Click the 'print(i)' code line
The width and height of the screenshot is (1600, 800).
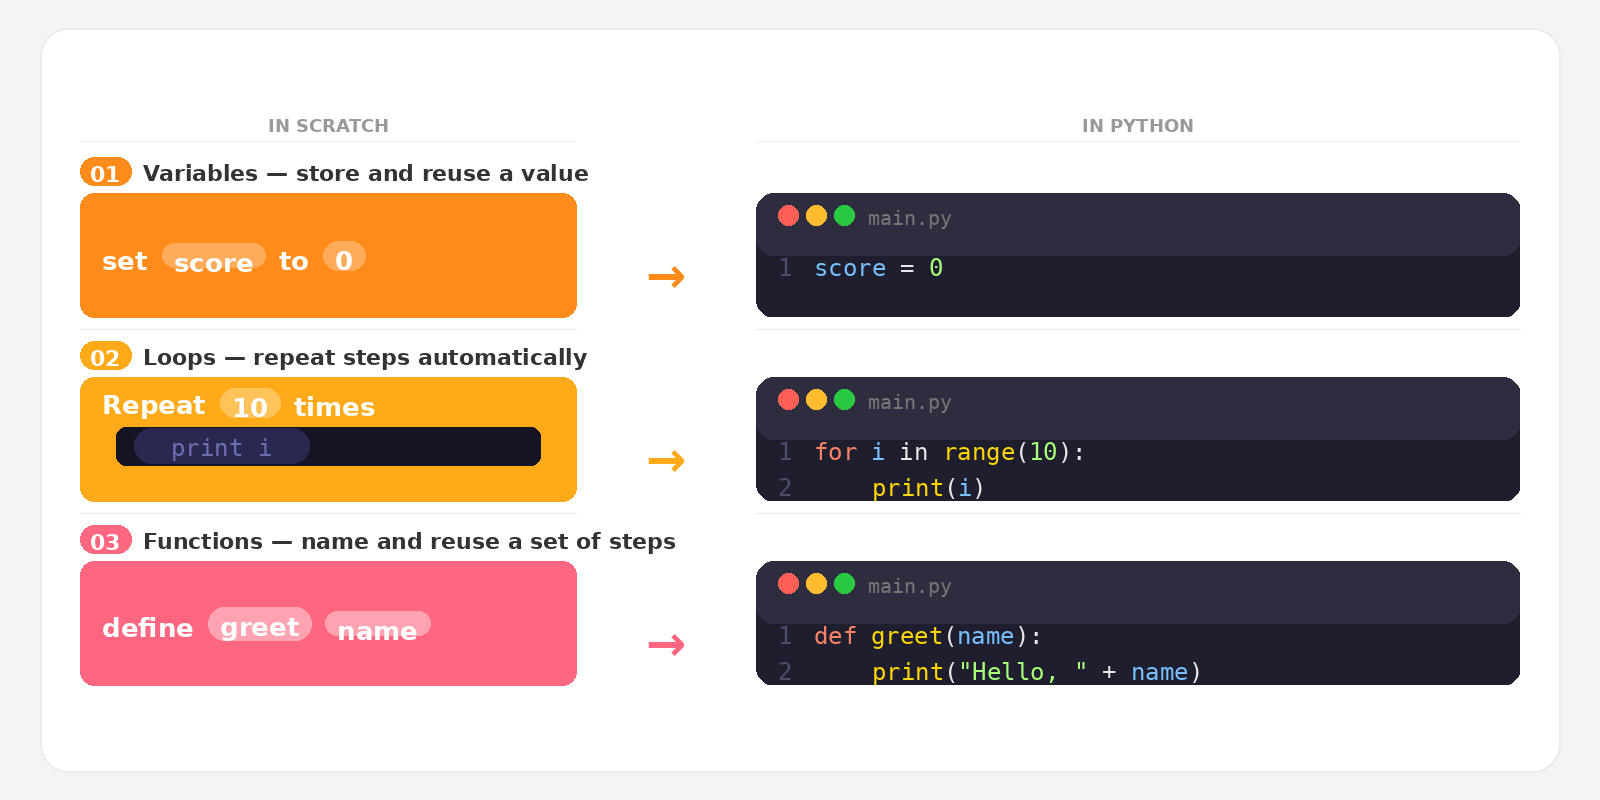(929, 488)
